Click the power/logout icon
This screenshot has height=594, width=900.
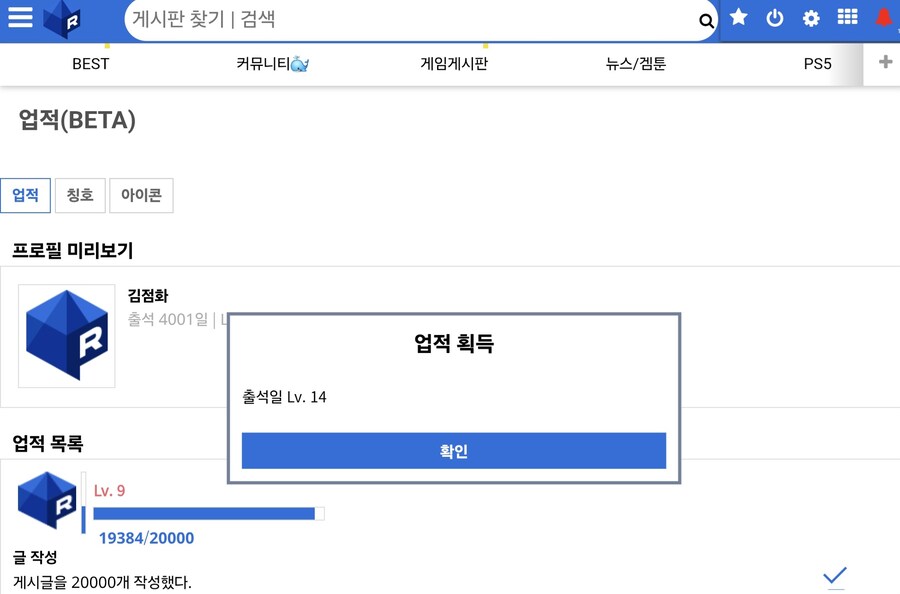tap(774, 18)
